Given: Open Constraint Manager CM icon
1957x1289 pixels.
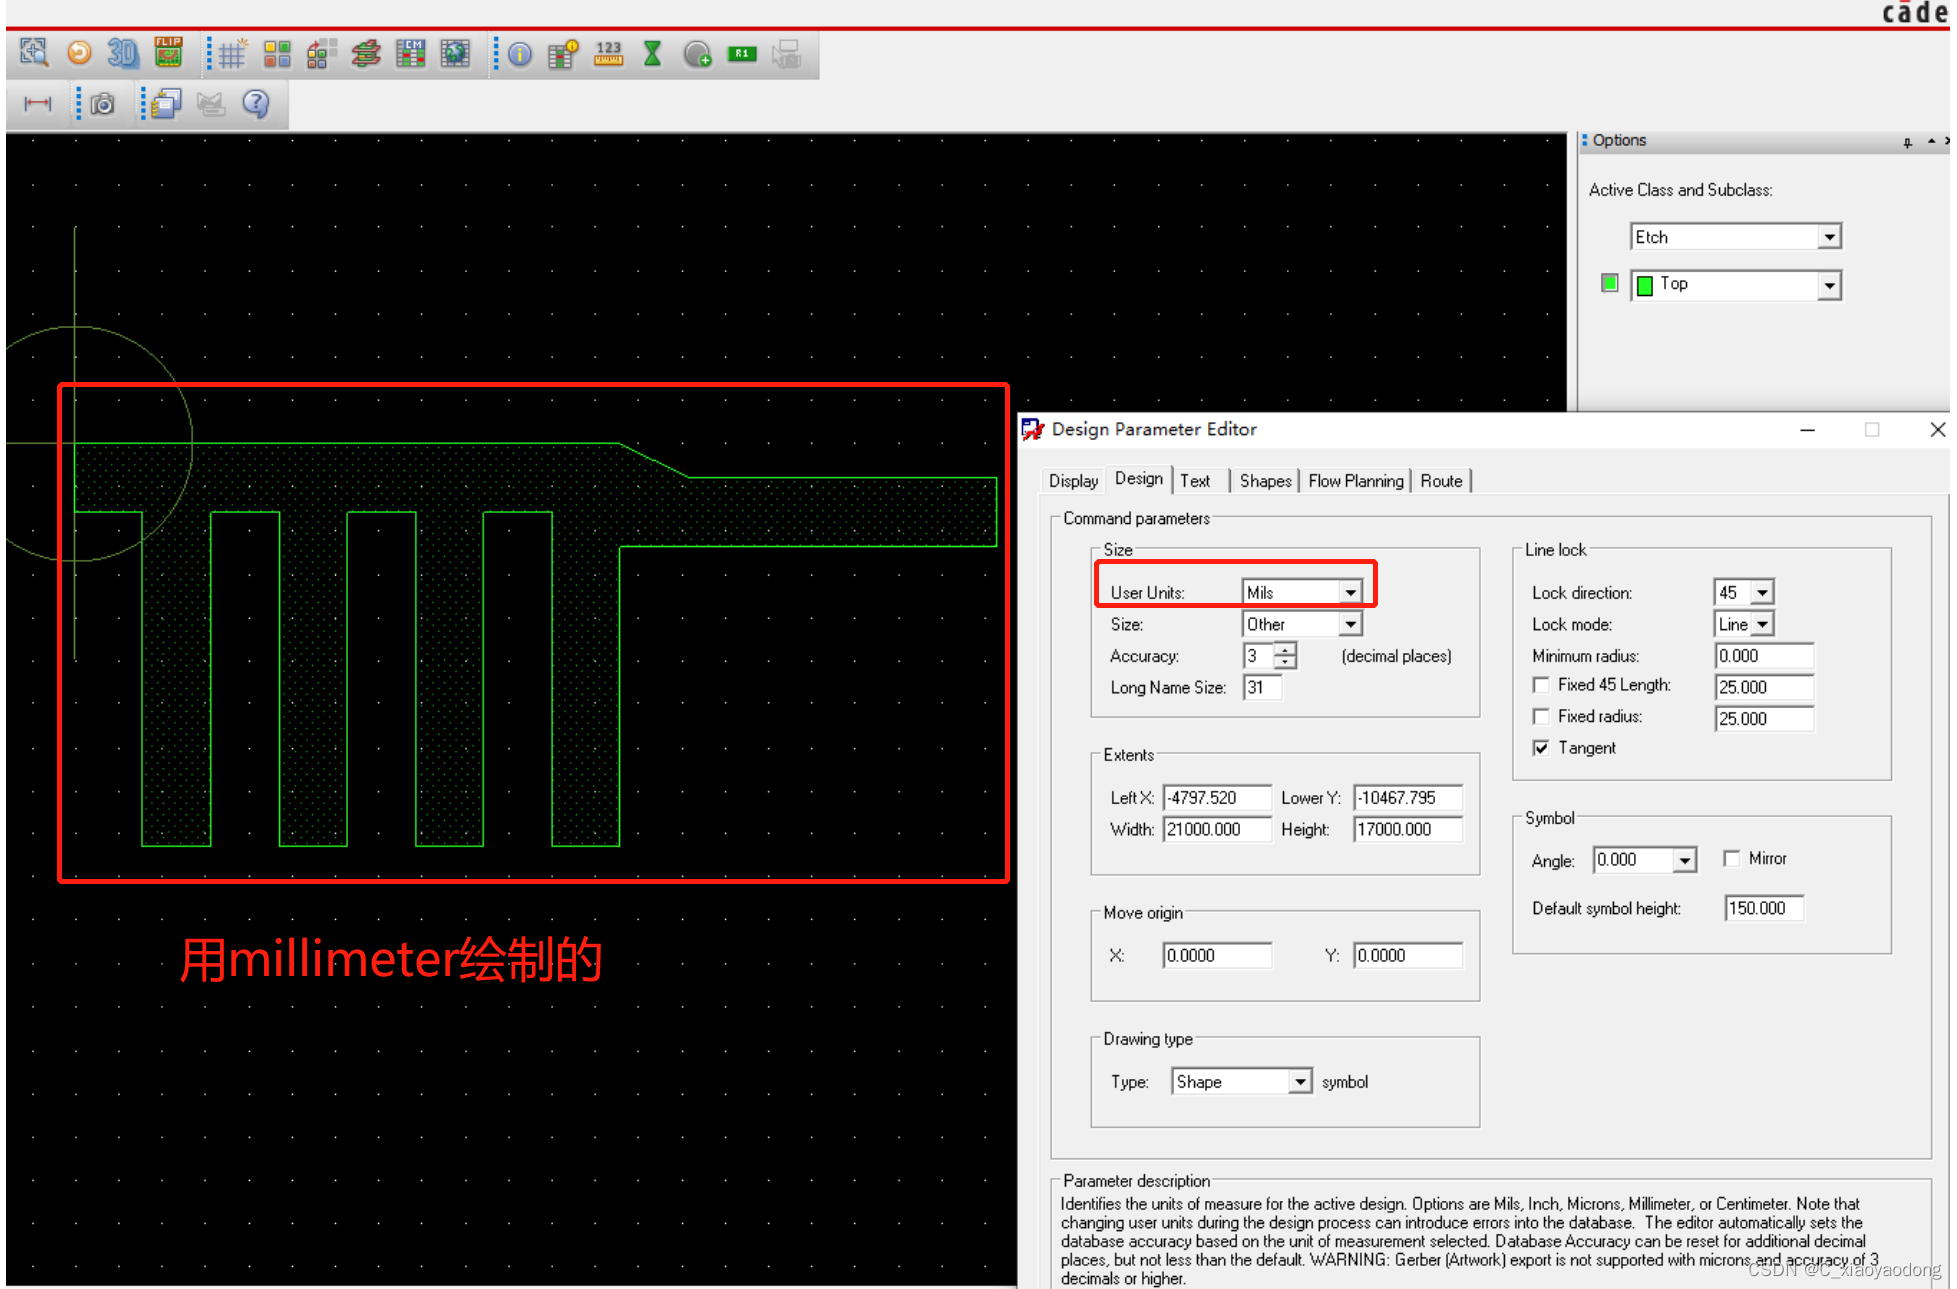Looking at the screenshot, I should tap(410, 53).
